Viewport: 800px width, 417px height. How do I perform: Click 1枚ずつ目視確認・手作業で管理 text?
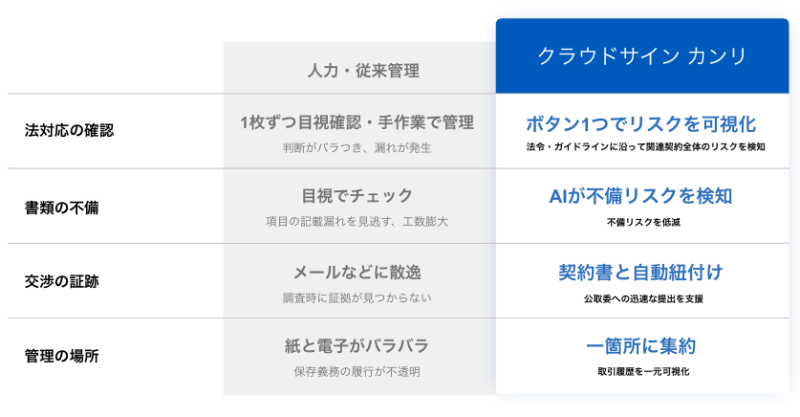pos(357,122)
